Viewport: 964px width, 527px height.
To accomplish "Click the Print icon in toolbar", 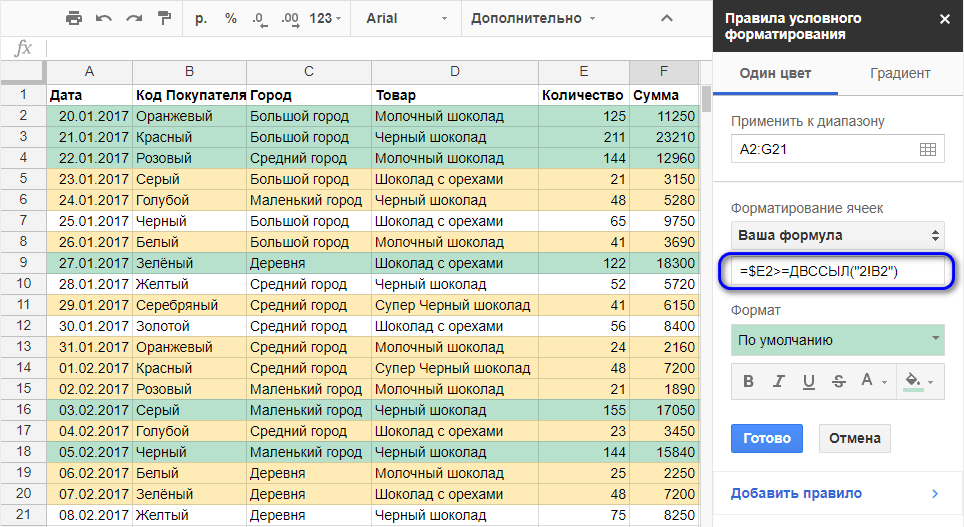I will (73, 19).
